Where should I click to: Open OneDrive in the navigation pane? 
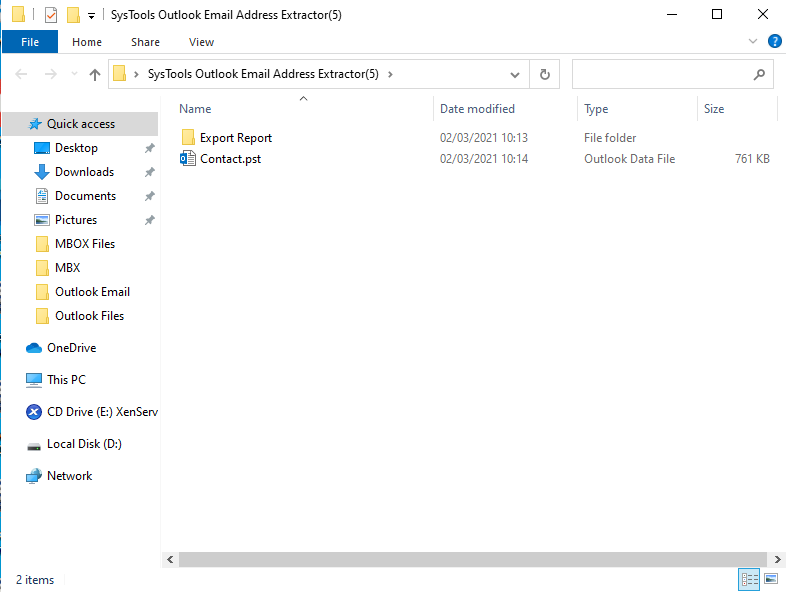[x=71, y=348]
